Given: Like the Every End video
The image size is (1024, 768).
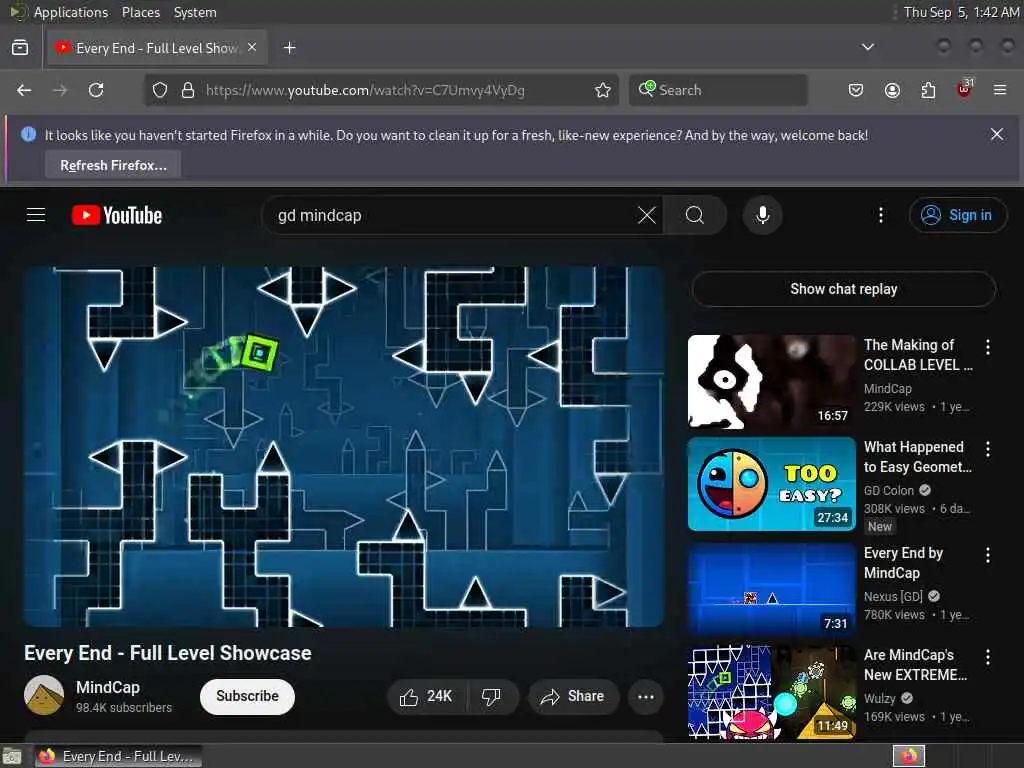Looking at the screenshot, I should pos(426,696).
